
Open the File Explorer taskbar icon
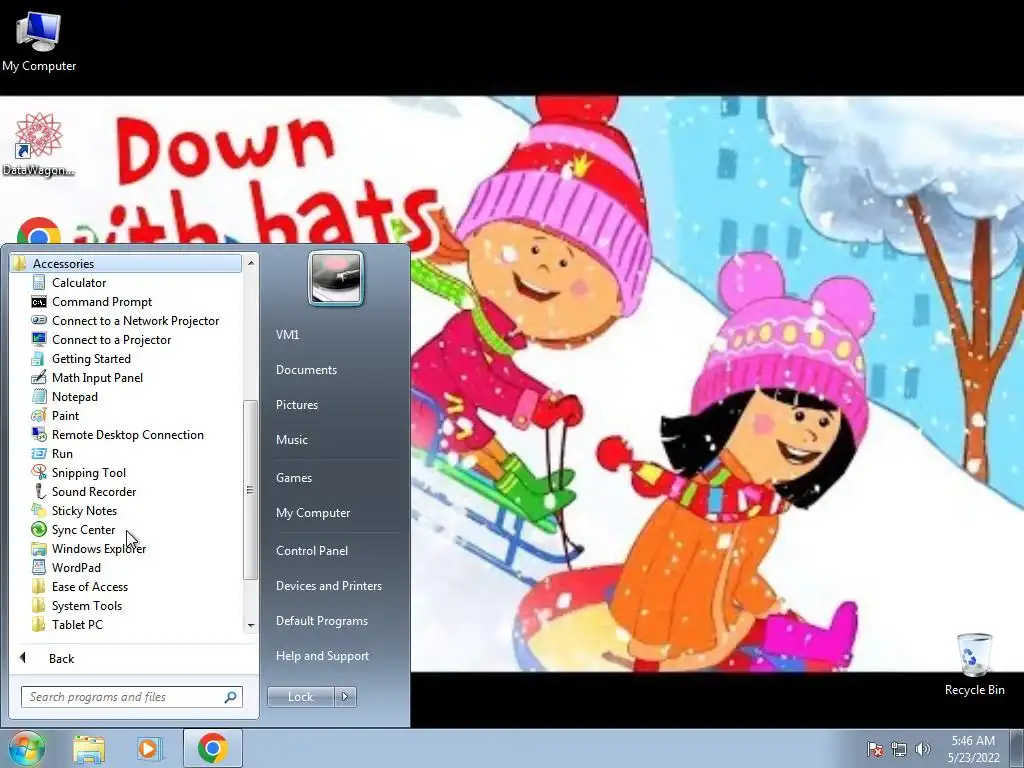pos(89,748)
